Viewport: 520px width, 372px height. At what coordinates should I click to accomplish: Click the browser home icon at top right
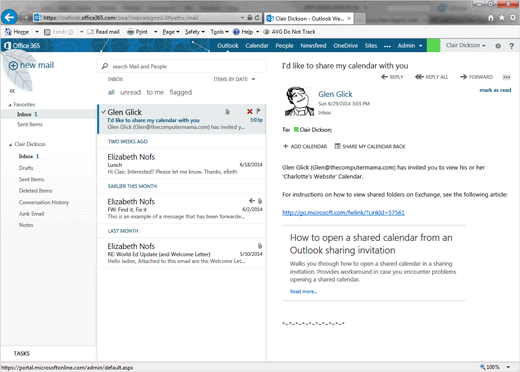[x=491, y=18]
